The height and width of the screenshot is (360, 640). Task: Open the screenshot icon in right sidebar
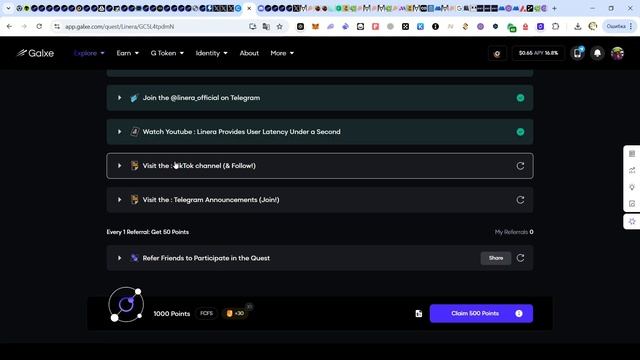[632, 204]
